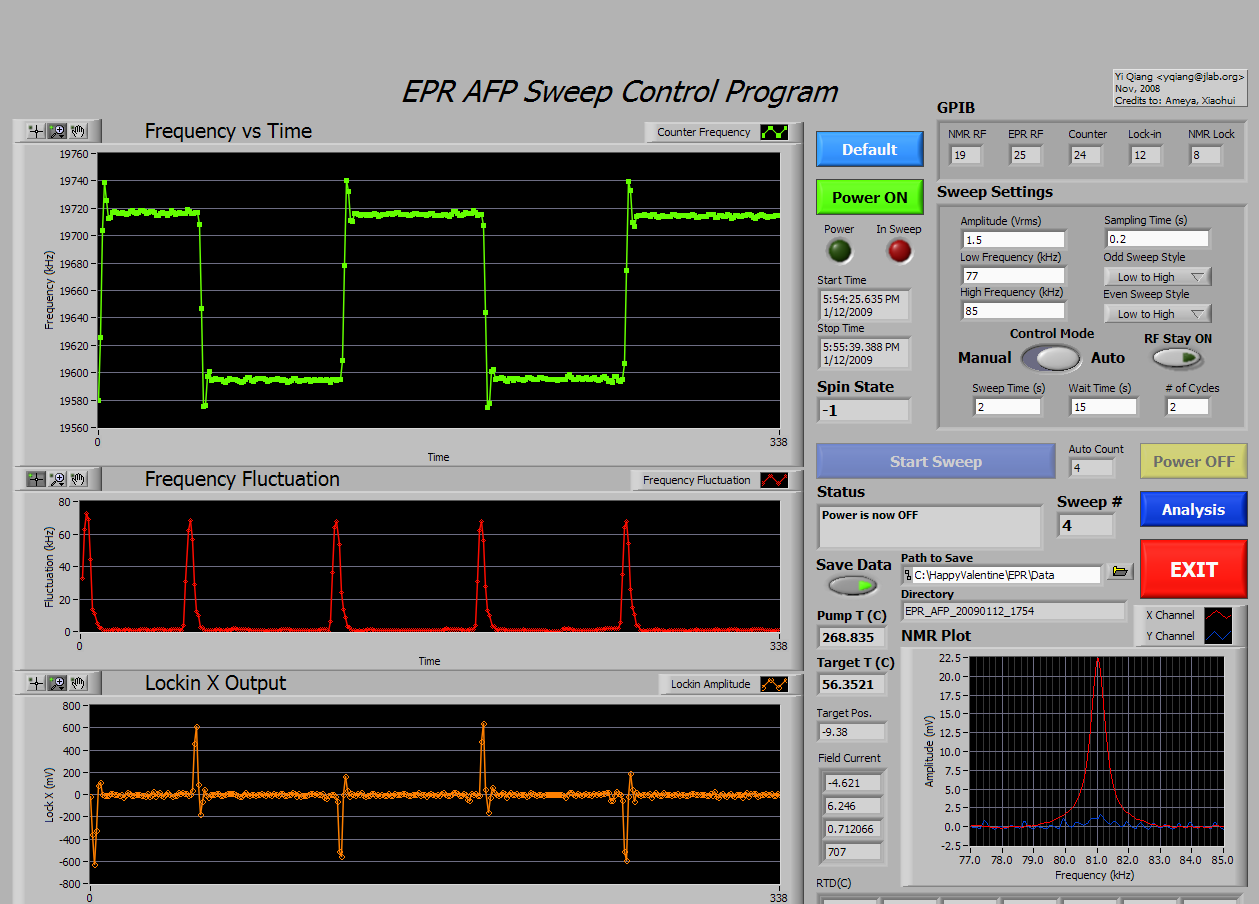Select pan hand tool for Frequency Fluctuation graph
The height and width of the screenshot is (904, 1259).
[78, 479]
